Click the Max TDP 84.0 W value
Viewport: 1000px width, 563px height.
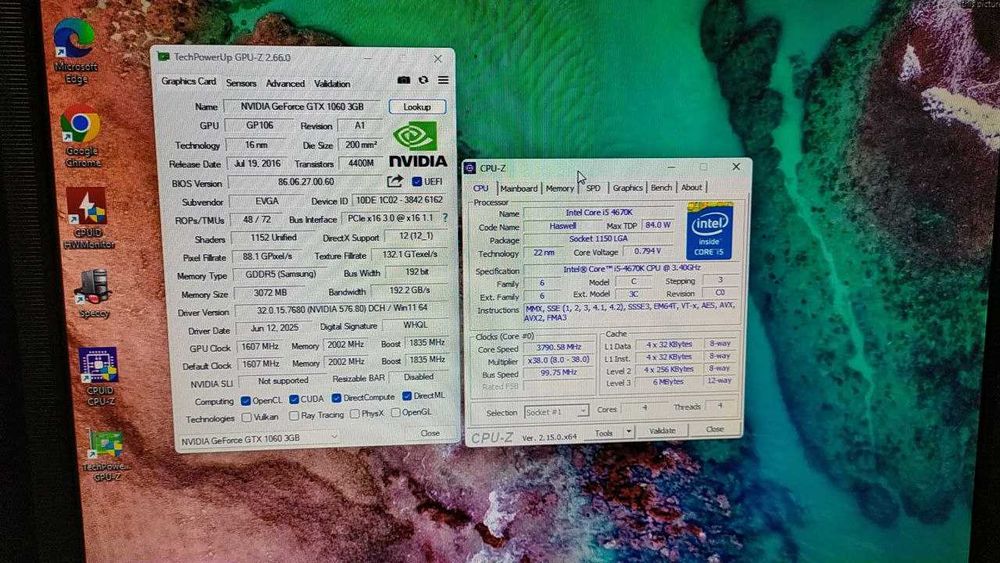click(658, 225)
